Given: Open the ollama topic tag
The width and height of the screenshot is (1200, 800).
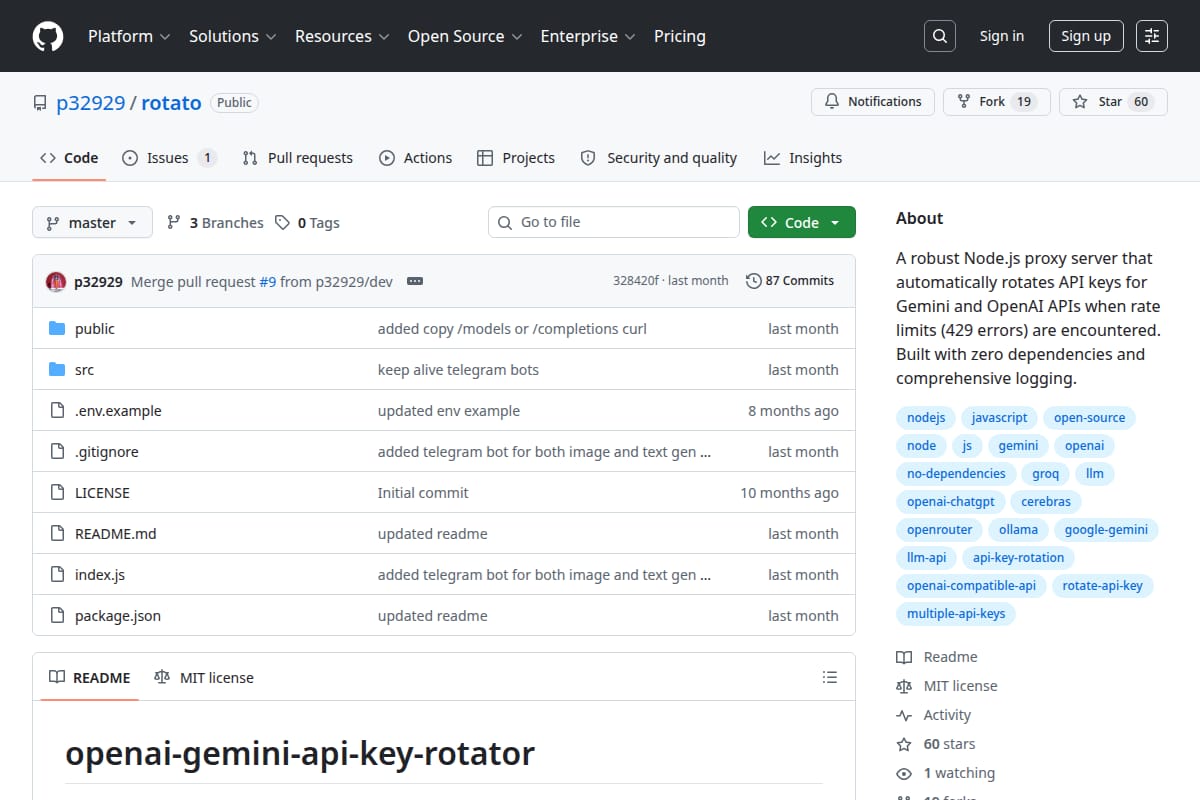Looking at the screenshot, I should (x=1018, y=530).
